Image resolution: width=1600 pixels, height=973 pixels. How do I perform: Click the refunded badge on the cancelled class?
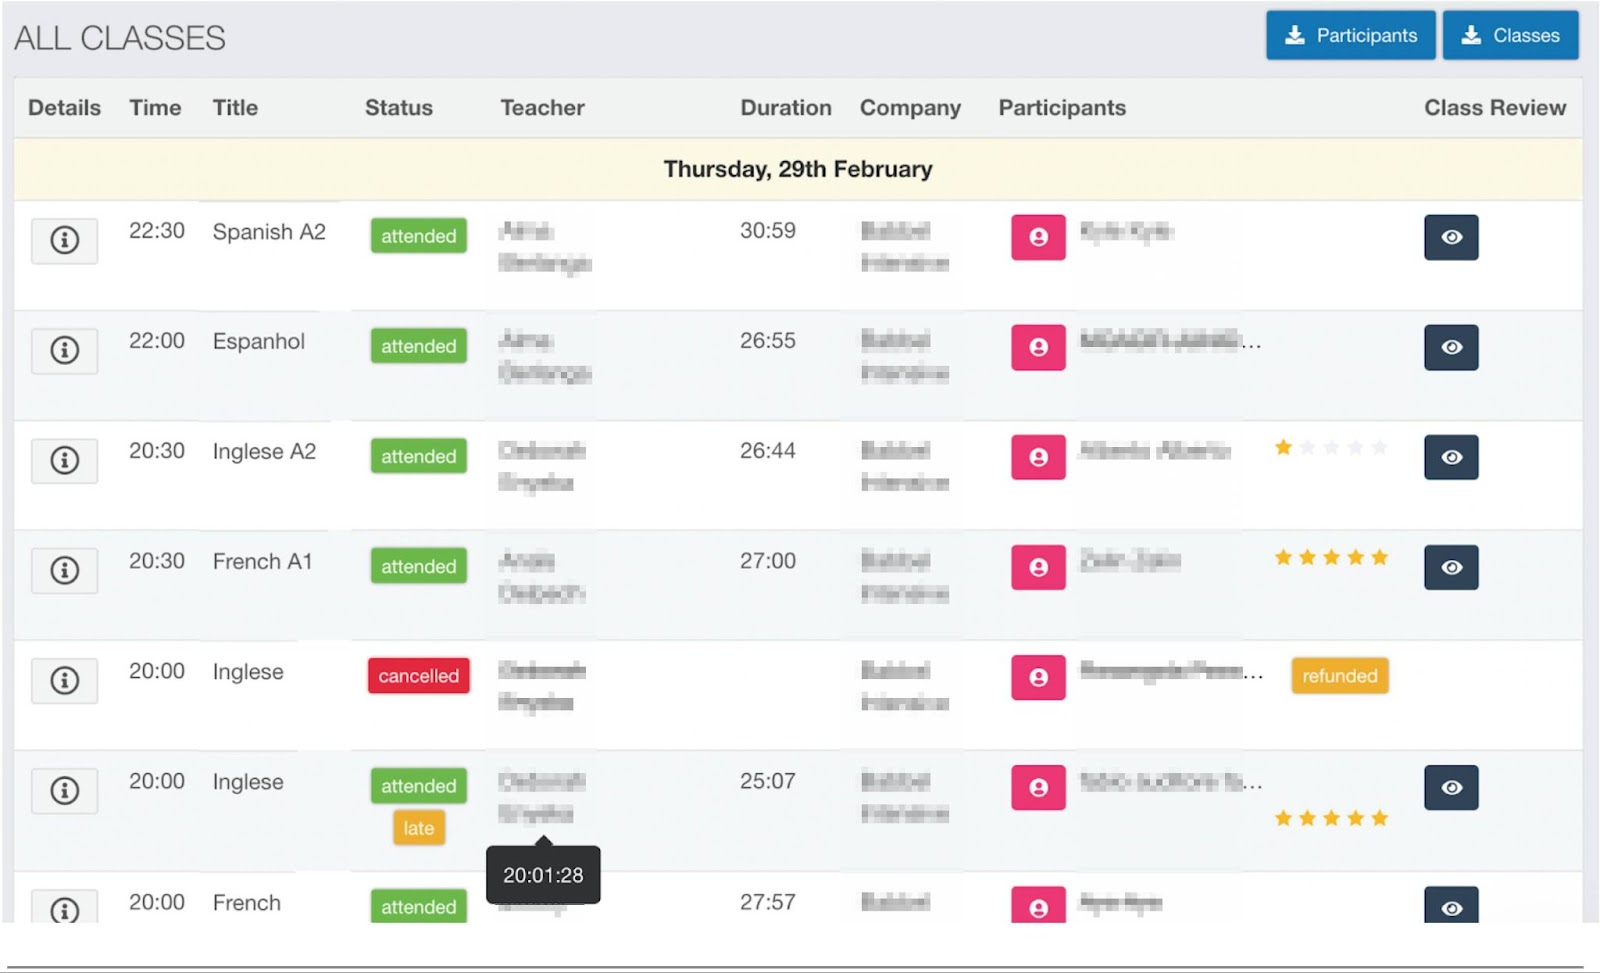pos(1339,676)
